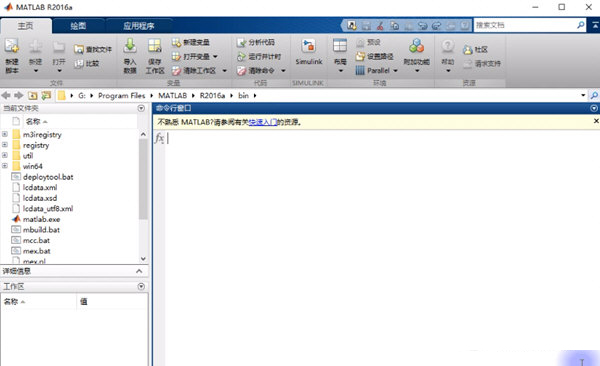Click Analyze Code (分析代码) button
The width and height of the screenshot is (600, 366).
255,42
